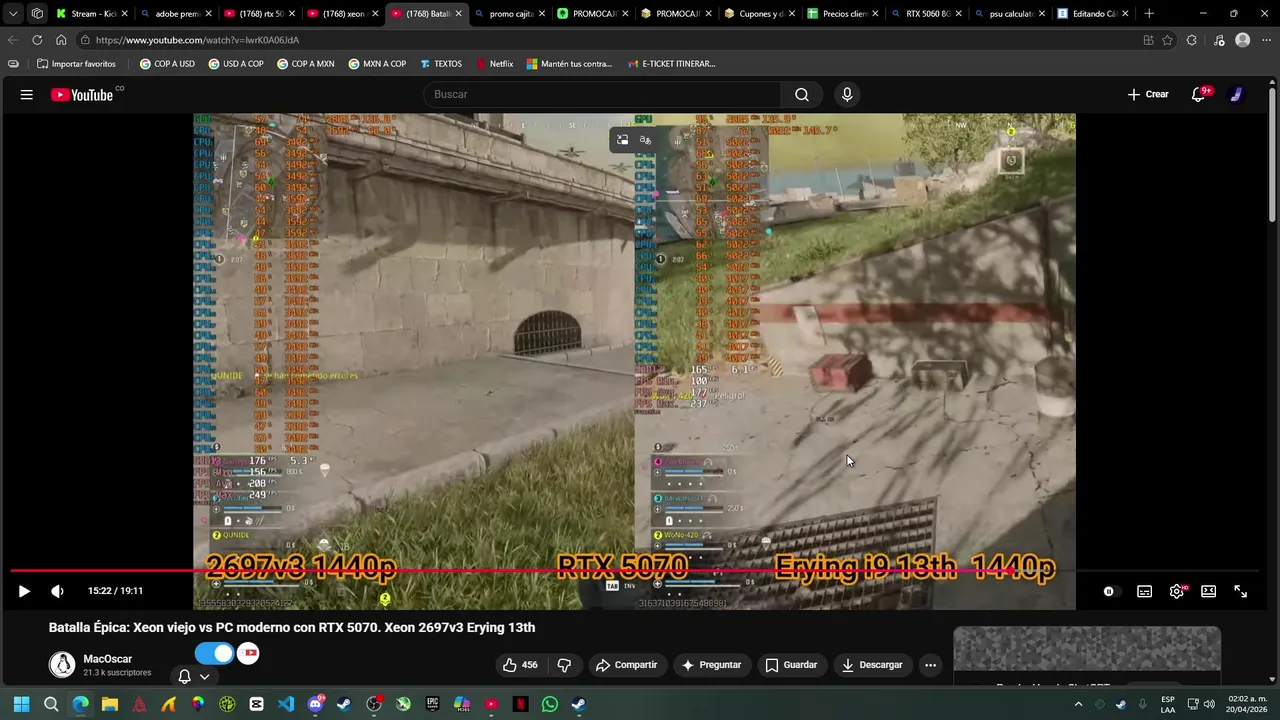Show hidden system tray icons chevron

(x=1078, y=704)
